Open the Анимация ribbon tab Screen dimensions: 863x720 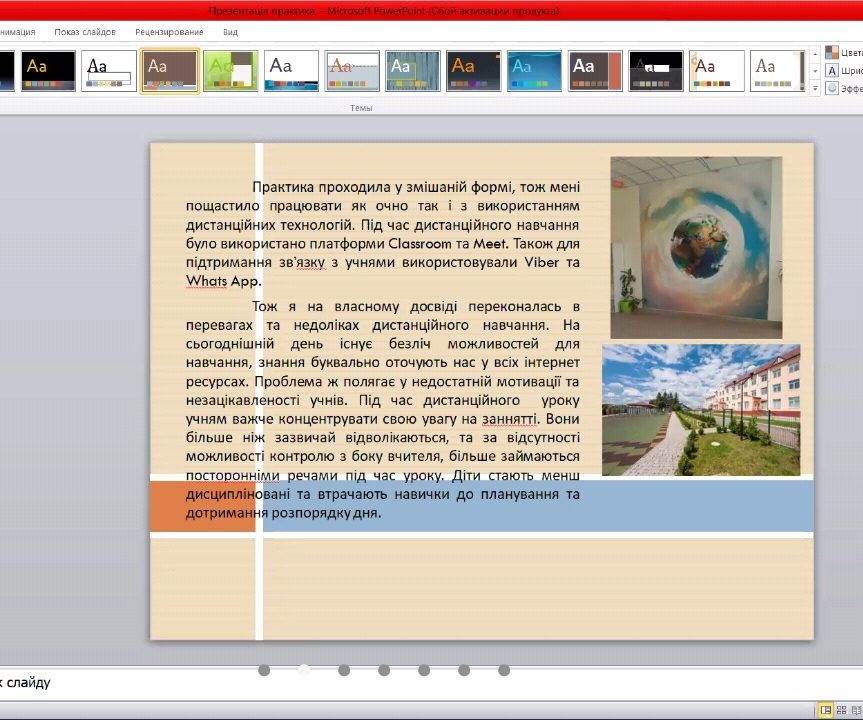(x=18, y=31)
